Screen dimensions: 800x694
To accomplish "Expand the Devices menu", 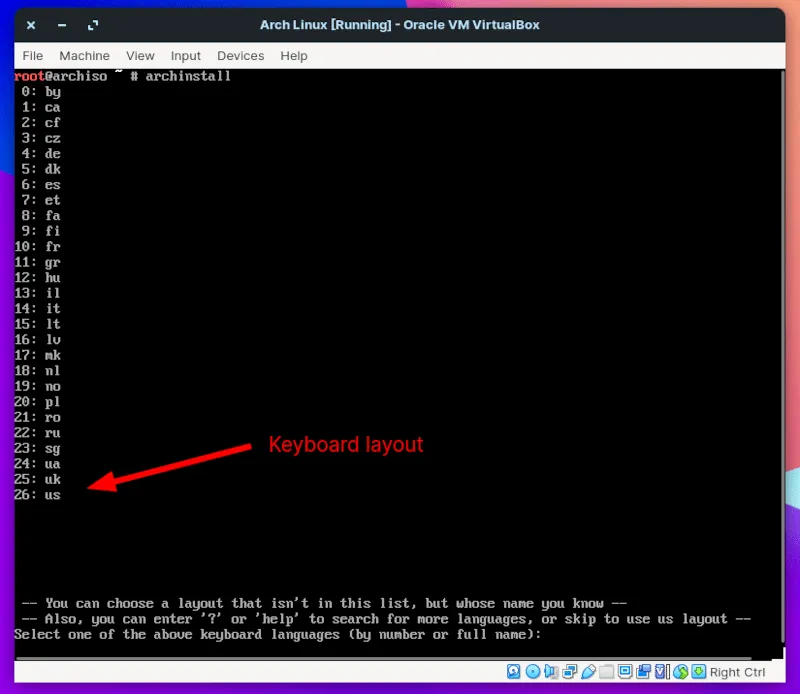I will pos(240,56).
